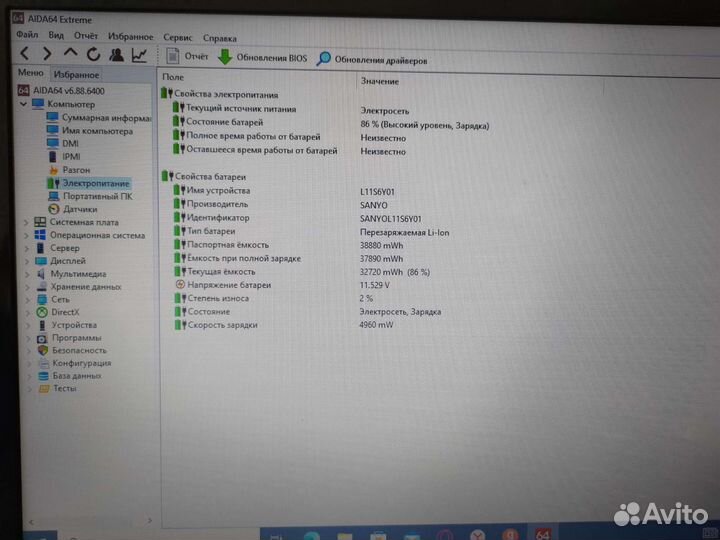720x540 pixels.
Task: Expand the Сеть node
Action: (29, 300)
